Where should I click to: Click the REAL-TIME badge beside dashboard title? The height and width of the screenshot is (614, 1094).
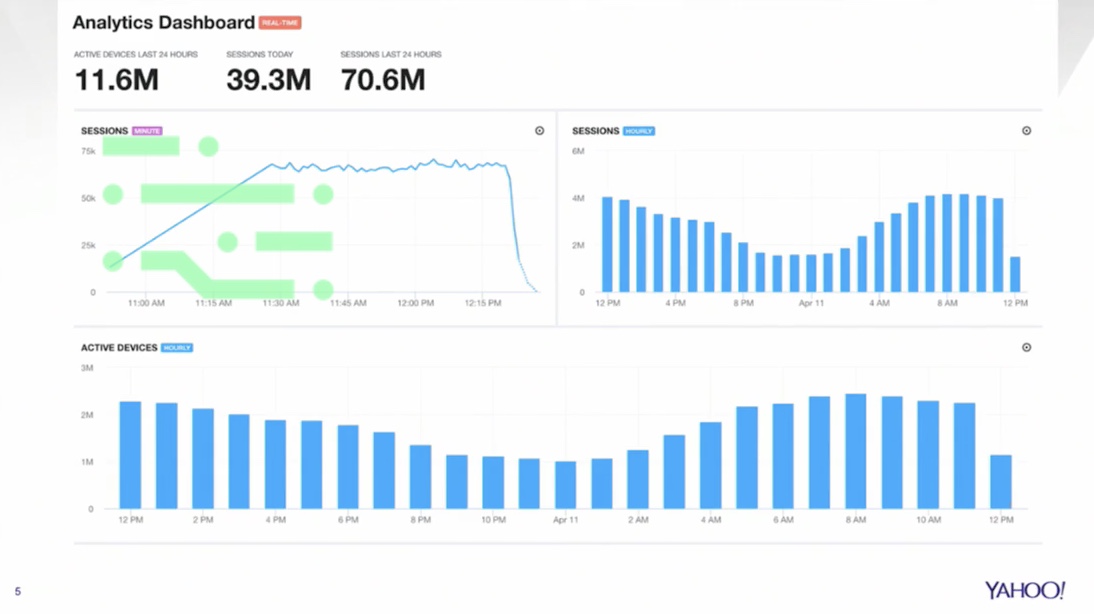[x=280, y=22]
